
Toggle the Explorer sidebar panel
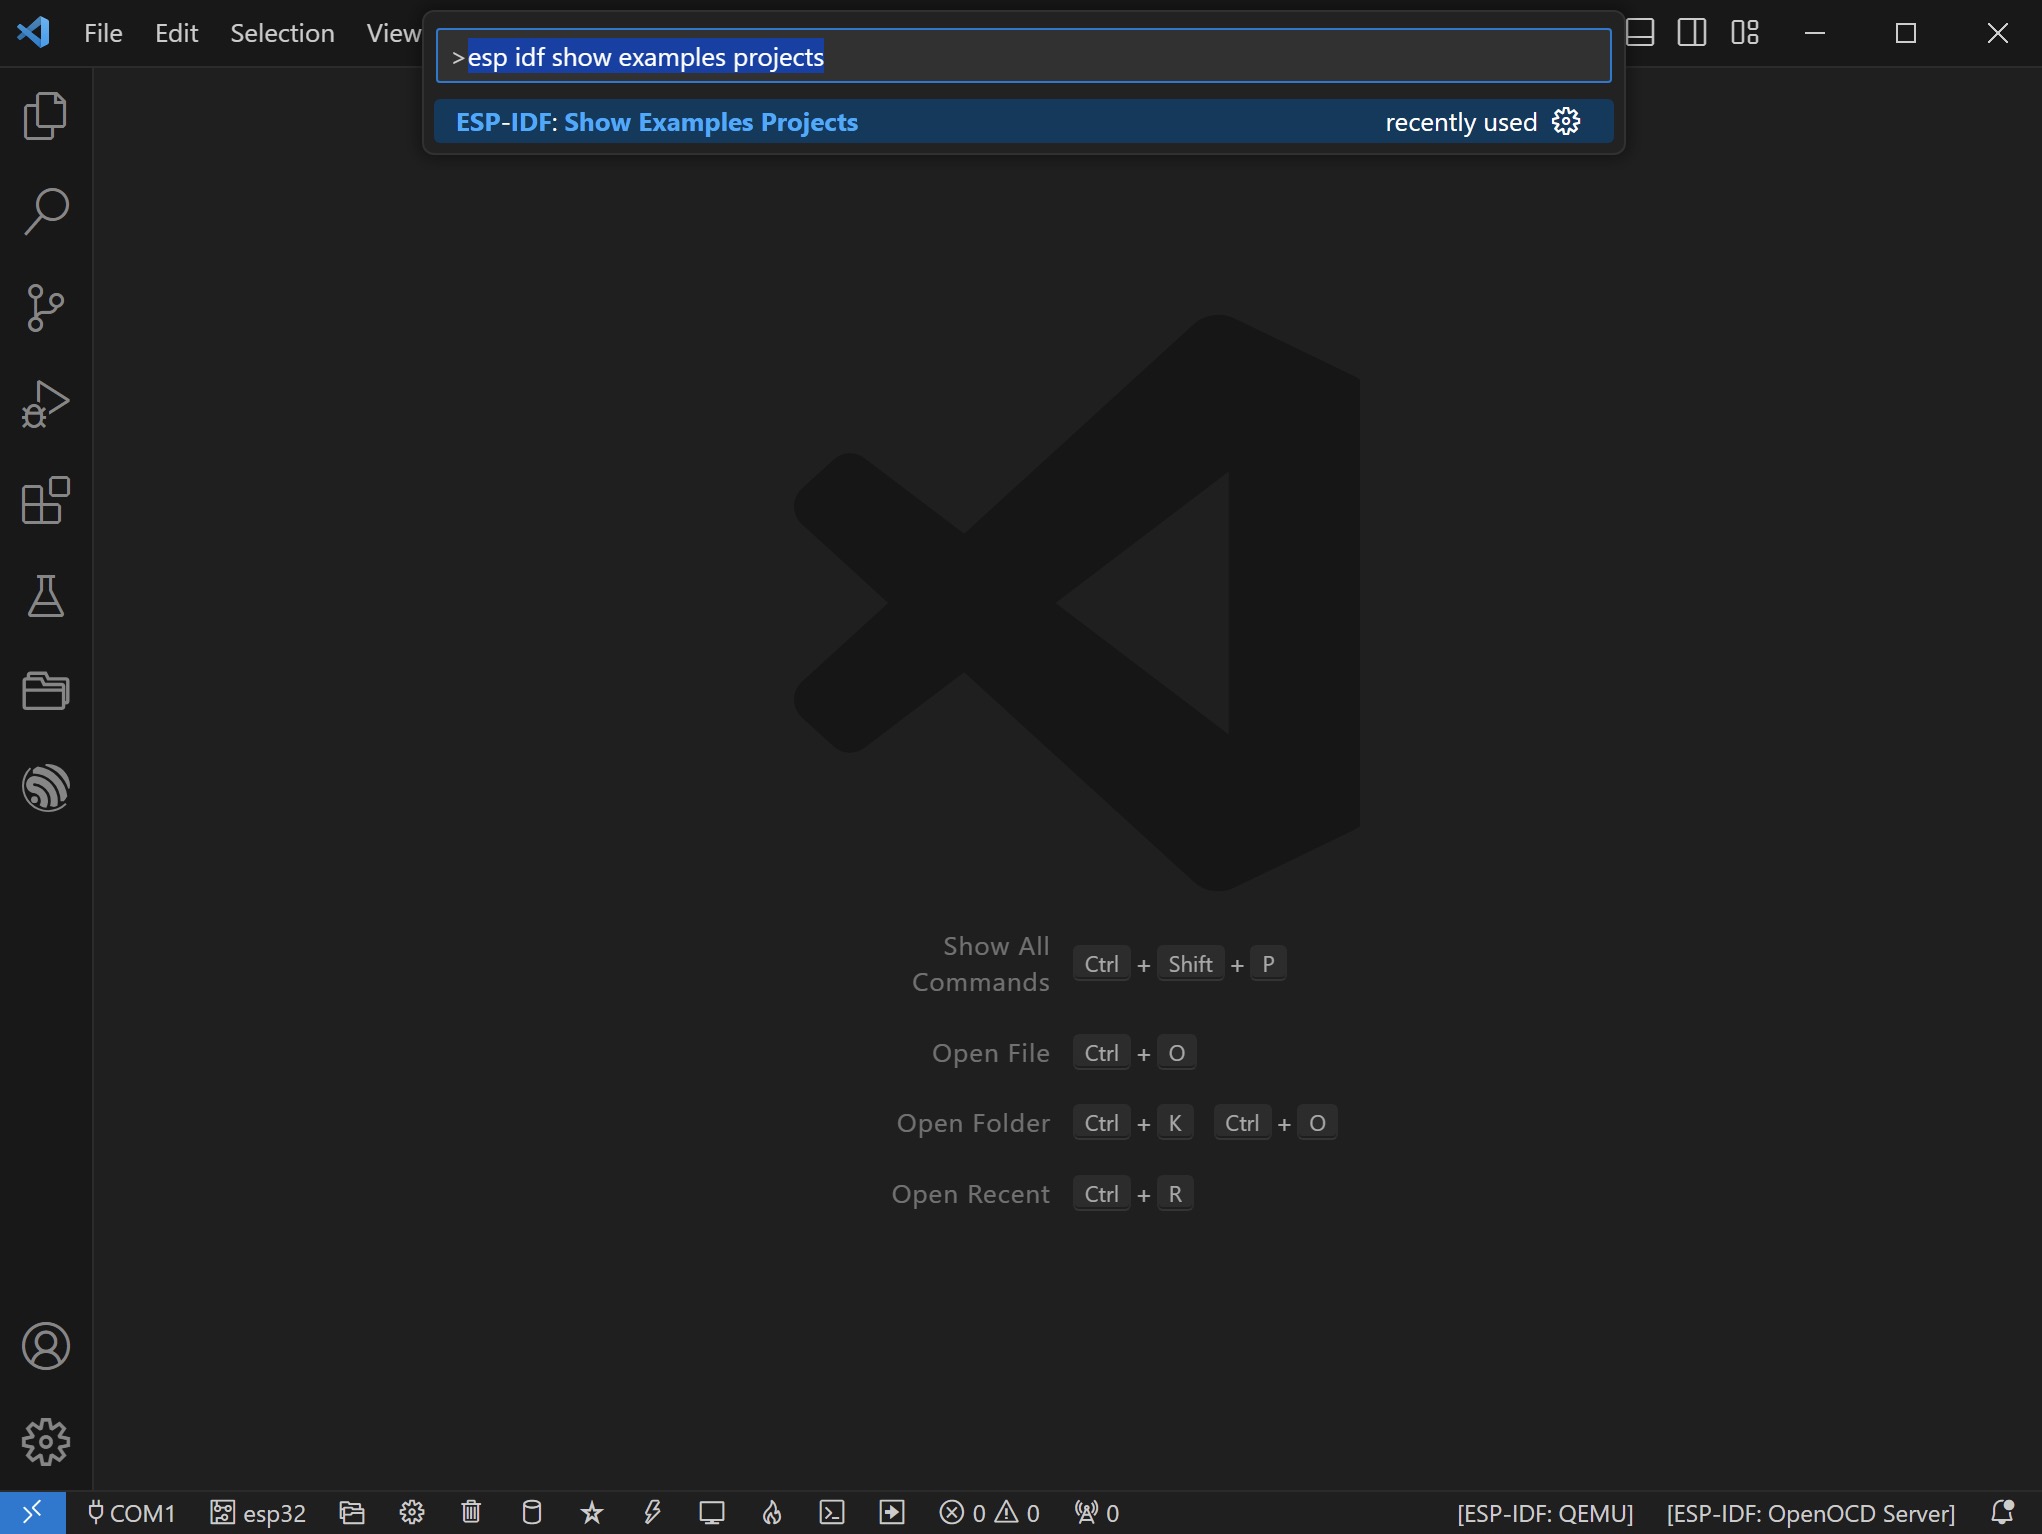[x=44, y=114]
